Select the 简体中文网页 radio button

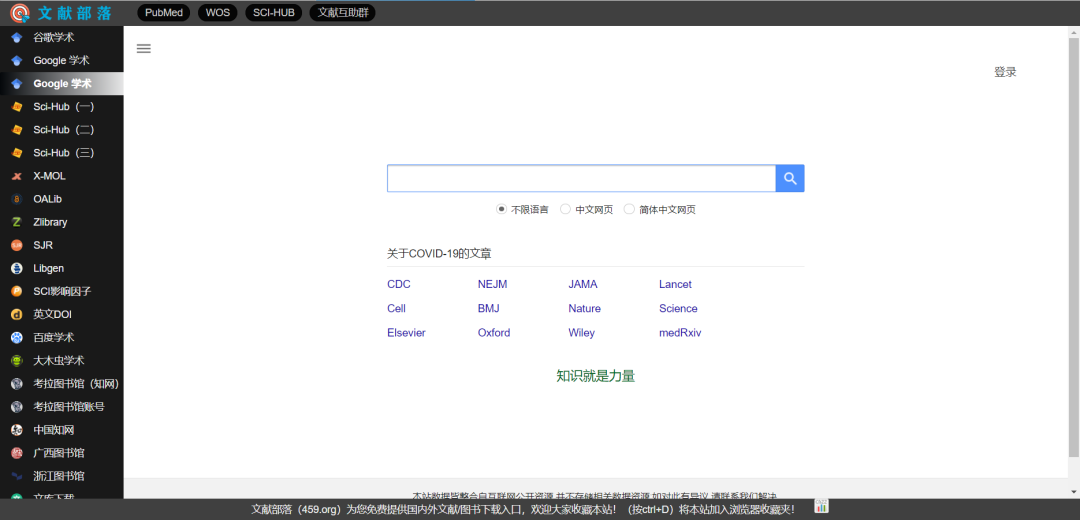[629, 210]
